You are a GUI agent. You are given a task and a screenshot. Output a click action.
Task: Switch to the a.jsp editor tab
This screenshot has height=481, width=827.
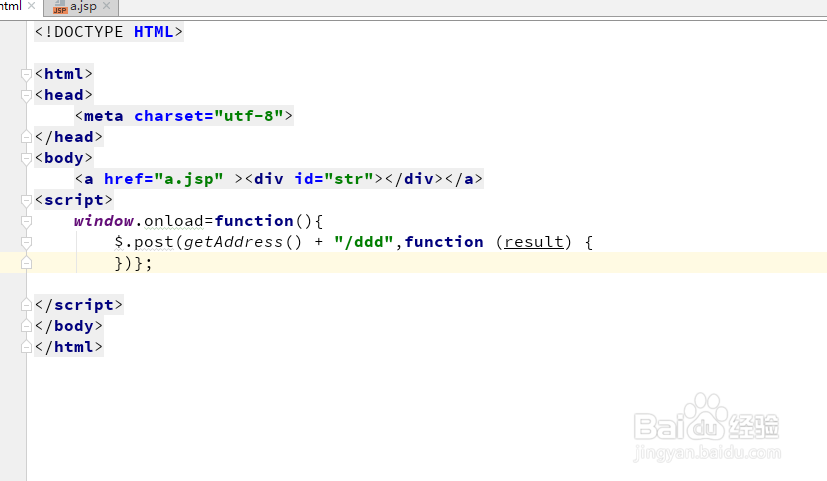pyautogui.click(x=82, y=7)
